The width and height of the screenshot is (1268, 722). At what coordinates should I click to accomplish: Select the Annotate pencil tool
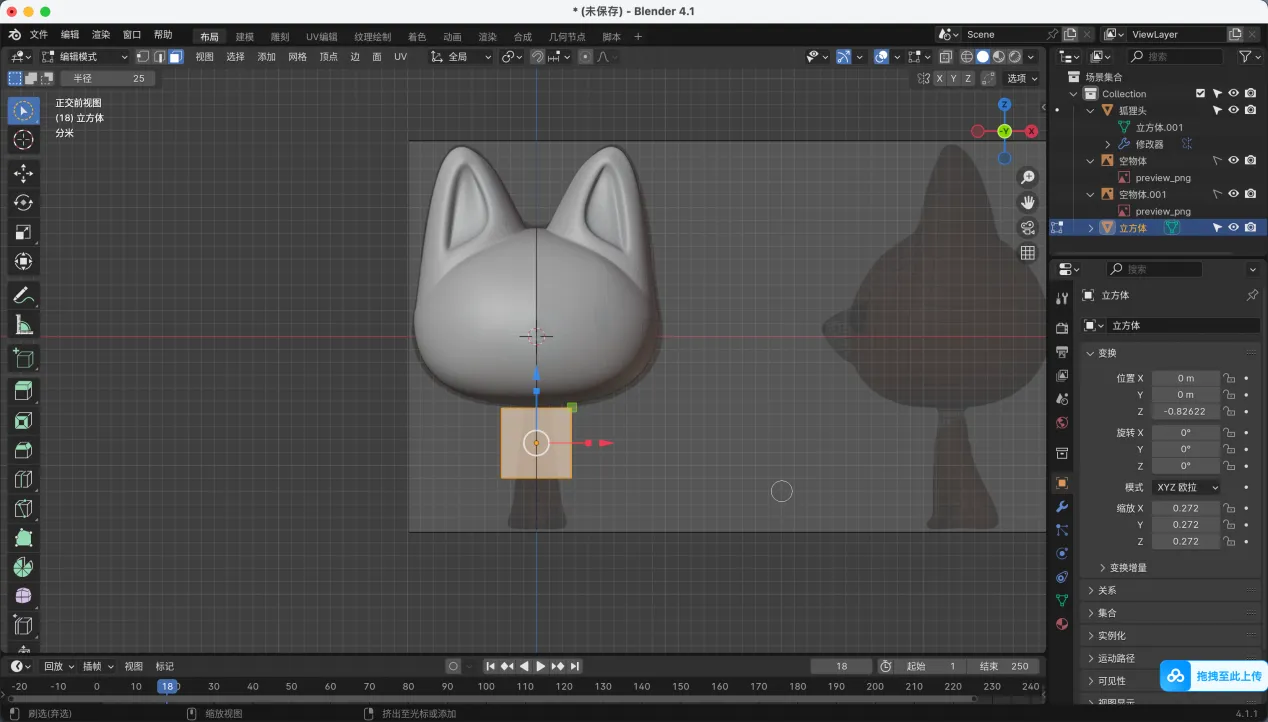(x=23, y=295)
